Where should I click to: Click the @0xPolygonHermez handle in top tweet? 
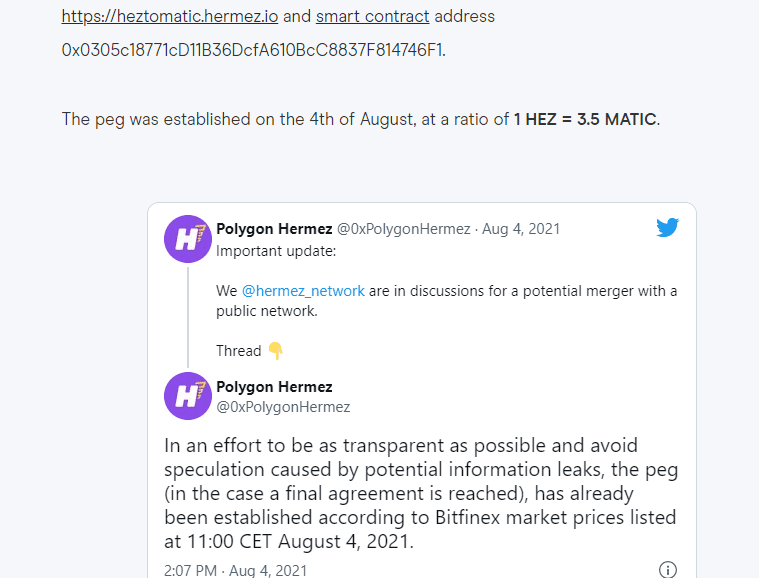click(x=404, y=228)
